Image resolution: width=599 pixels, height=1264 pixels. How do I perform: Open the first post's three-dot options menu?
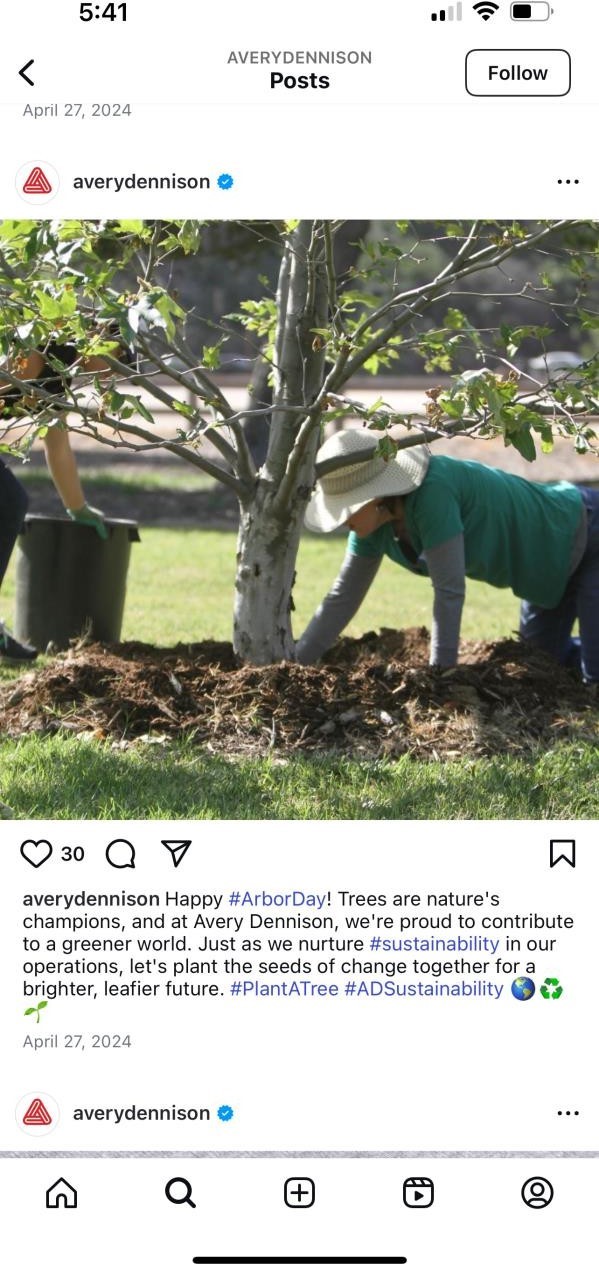[x=568, y=182]
